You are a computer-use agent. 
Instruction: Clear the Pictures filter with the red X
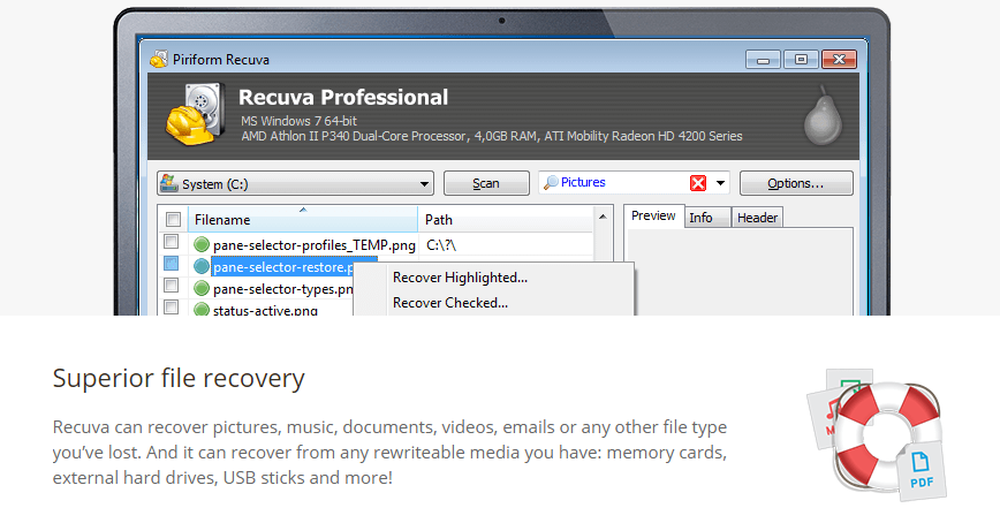point(698,184)
